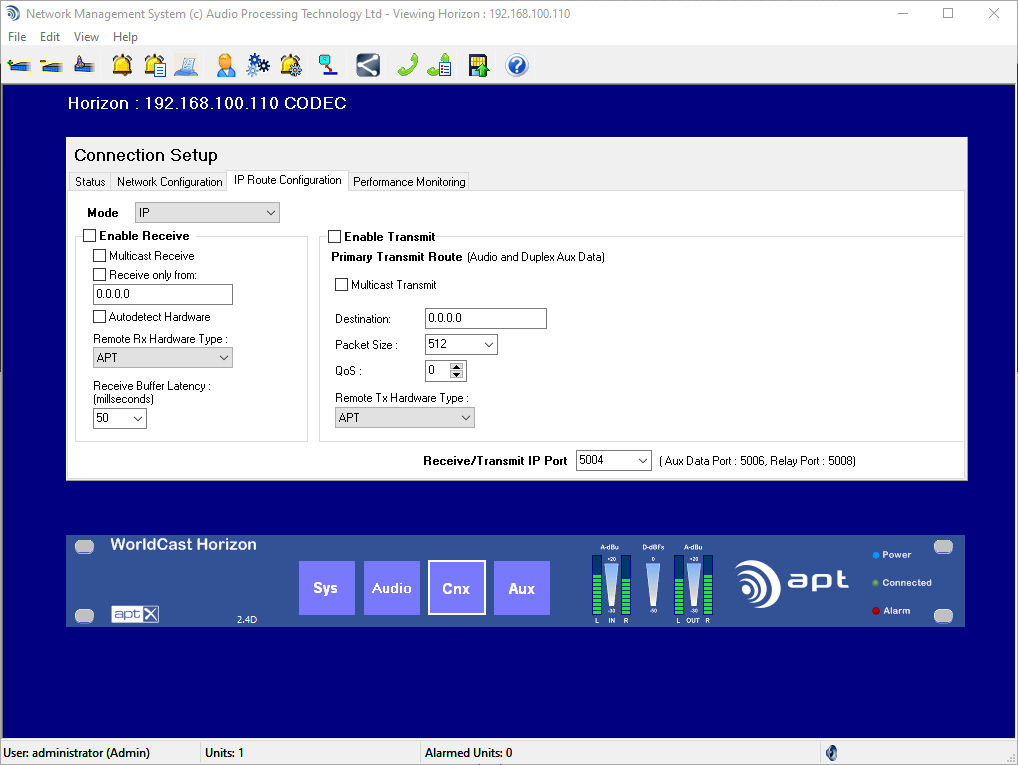The height and width of the screenshot is (765, 1018).
Task: Open the Remote Tx Hardware Type dropdown
Action: (x=405, y=418)
